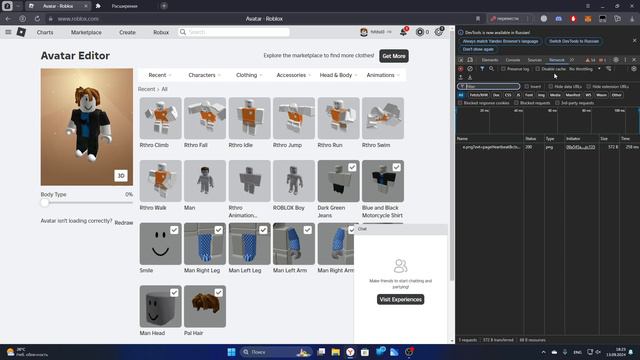Screen dimensions: 640x360
Task: Switch to DevTools Sources tab
Action: 534,60
